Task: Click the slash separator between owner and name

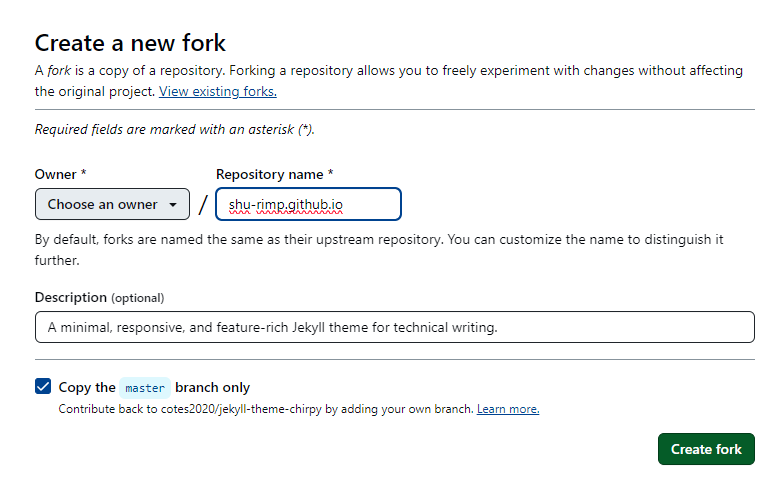Action: 203,205
